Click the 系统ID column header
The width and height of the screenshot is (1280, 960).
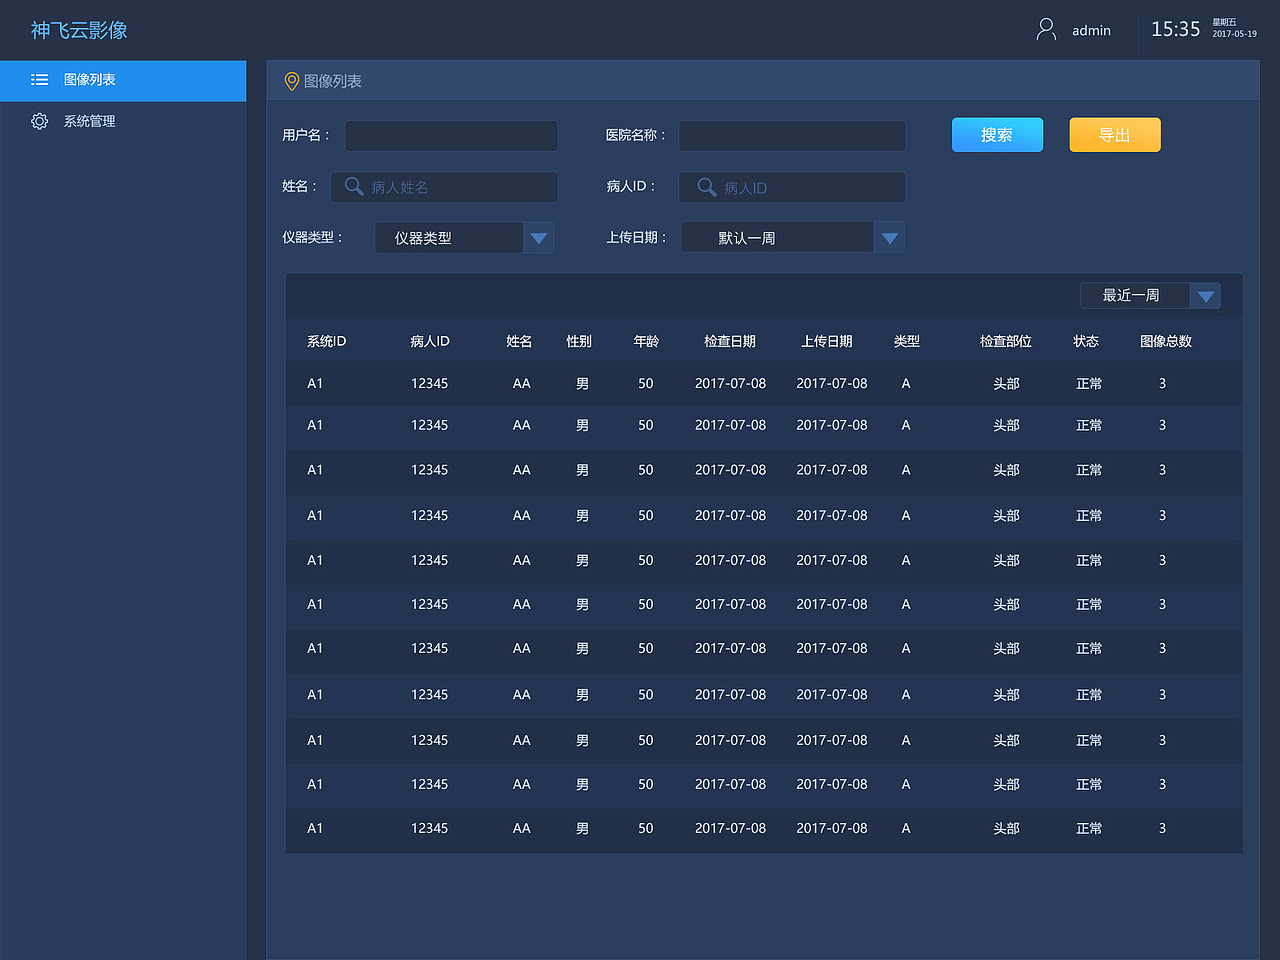327,342
